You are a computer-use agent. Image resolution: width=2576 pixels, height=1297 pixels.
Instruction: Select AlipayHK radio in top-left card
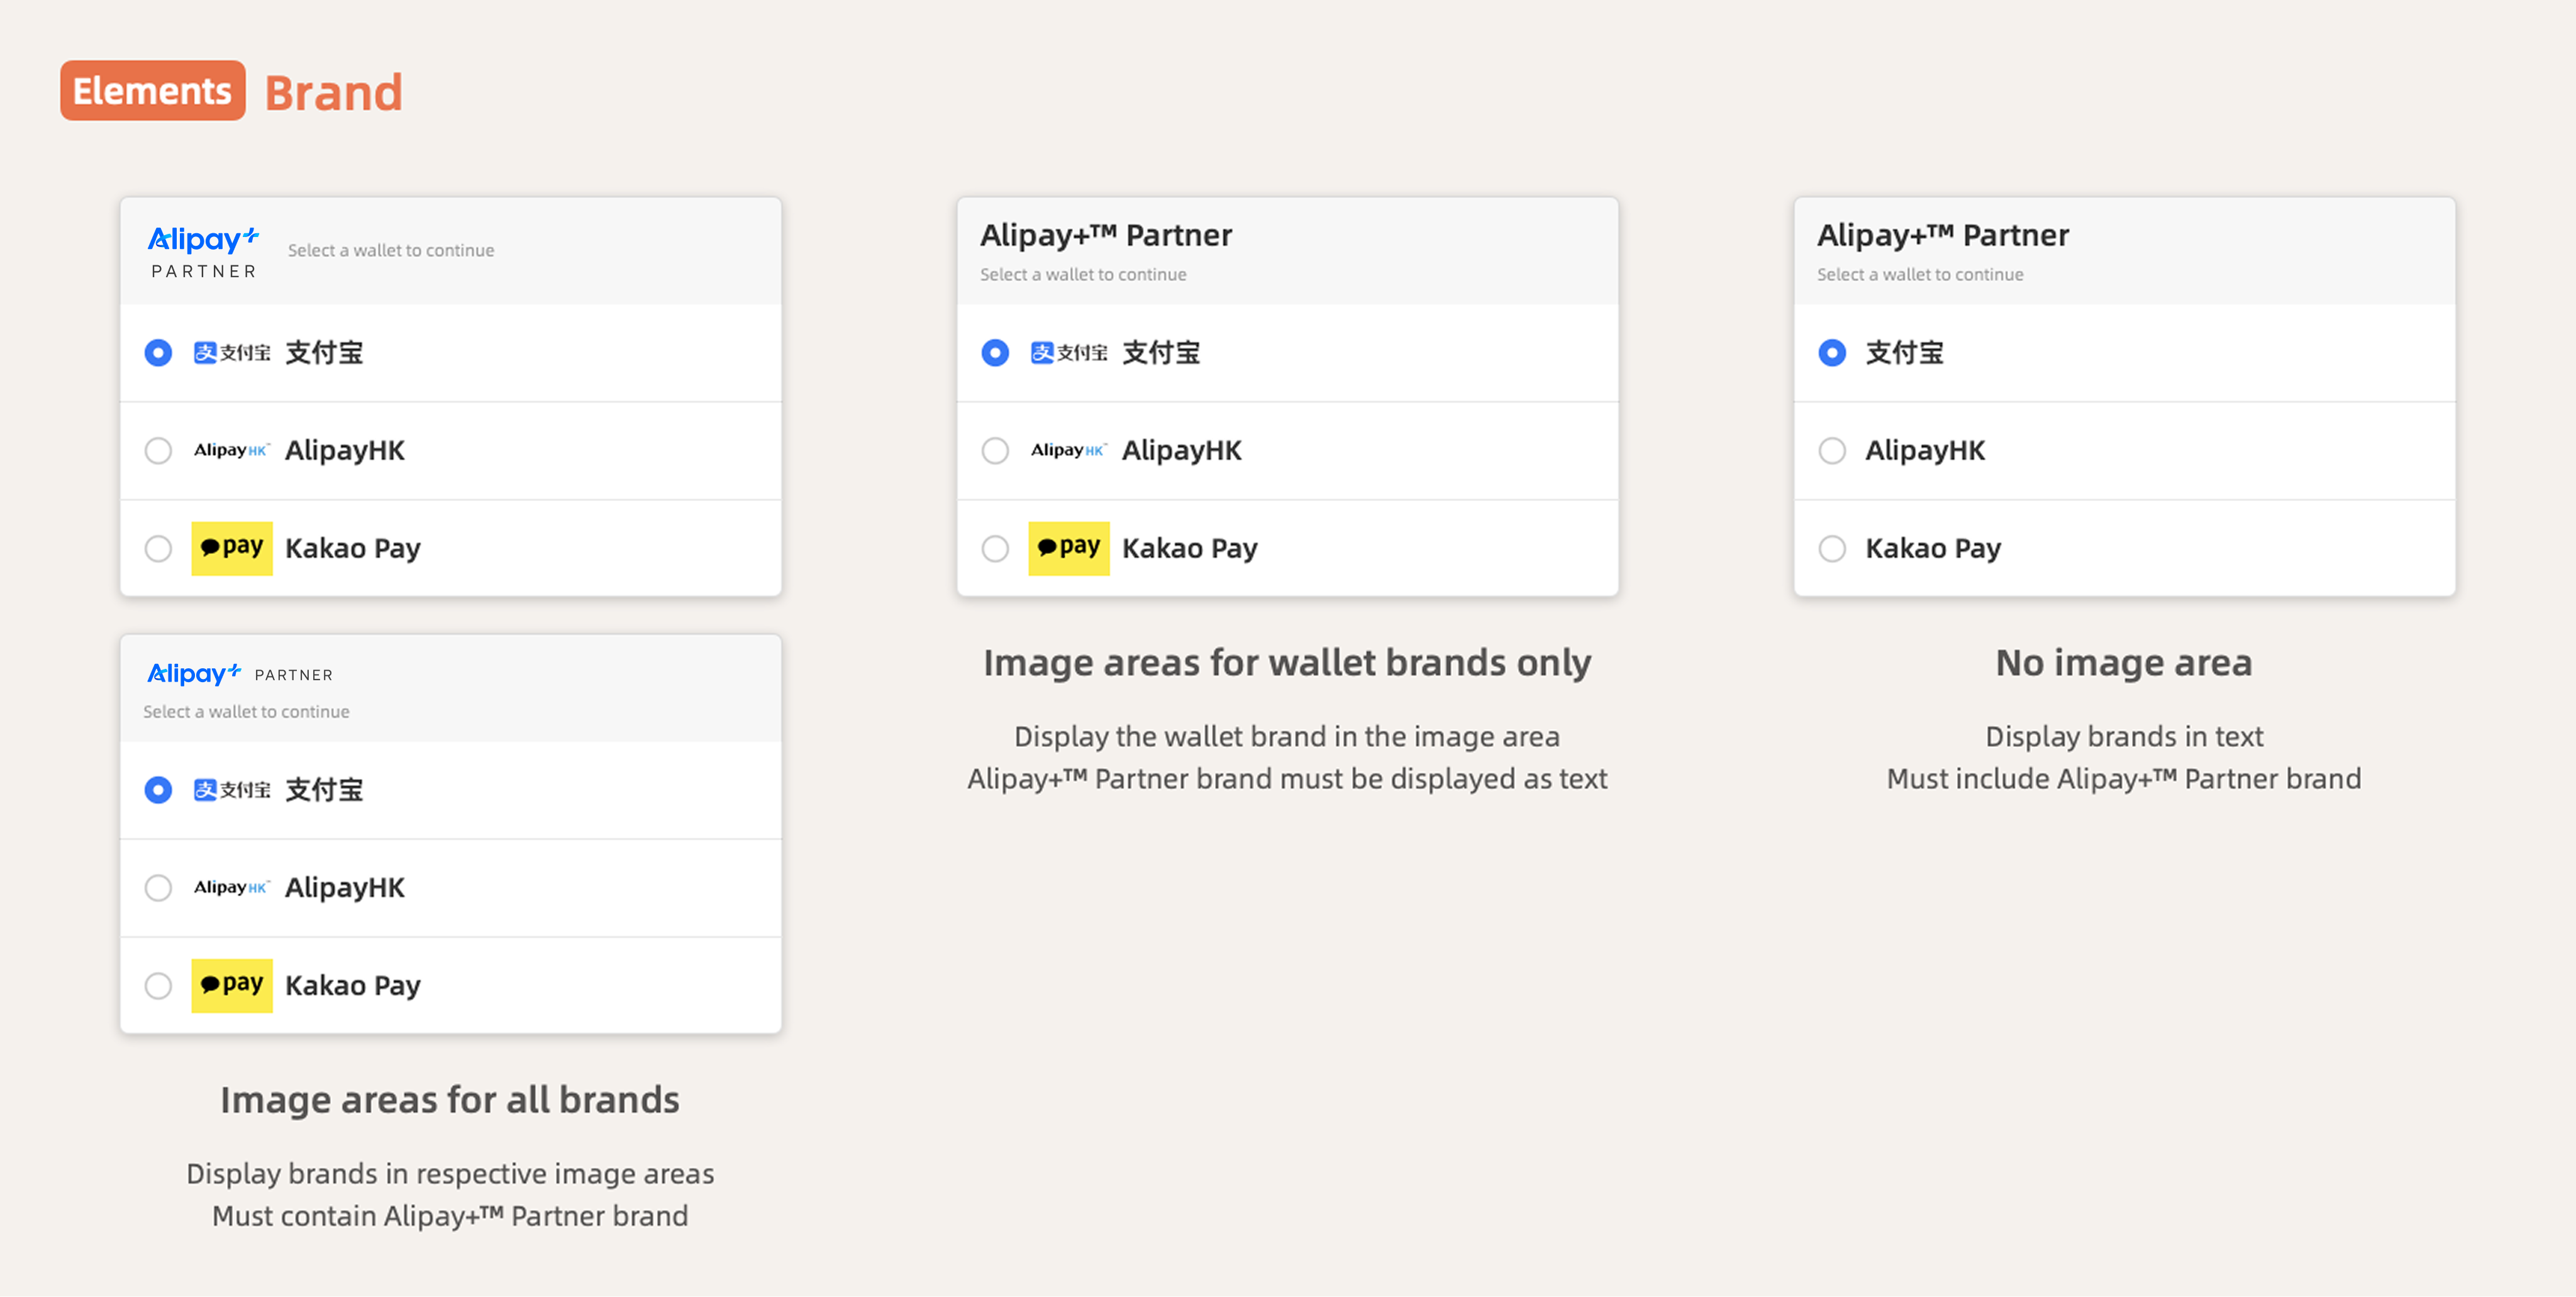point(158,450)
